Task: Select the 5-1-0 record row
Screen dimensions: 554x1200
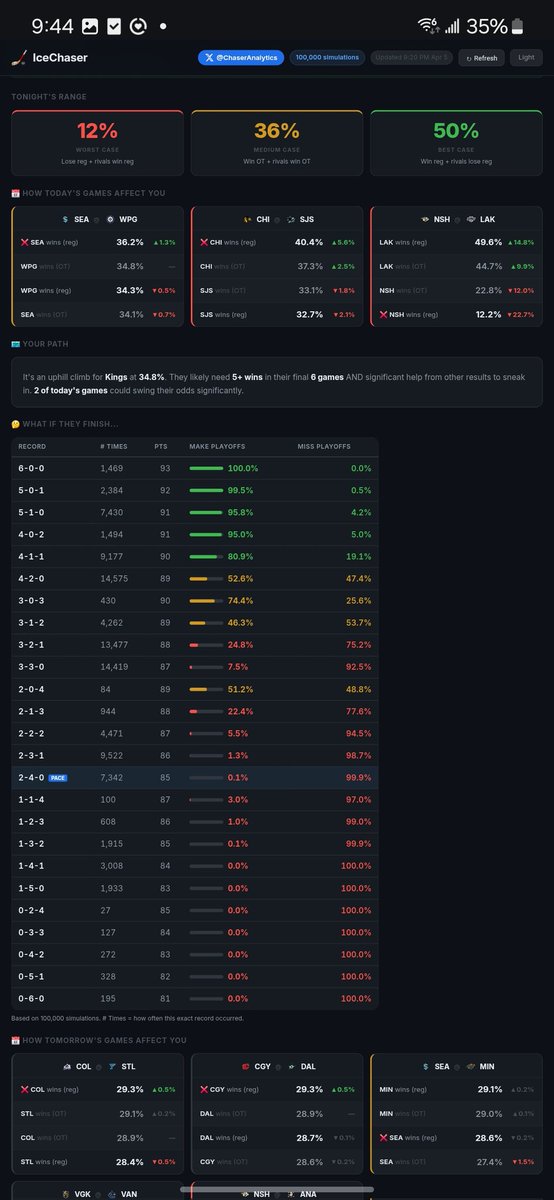Action: click(x=195, y=512)
